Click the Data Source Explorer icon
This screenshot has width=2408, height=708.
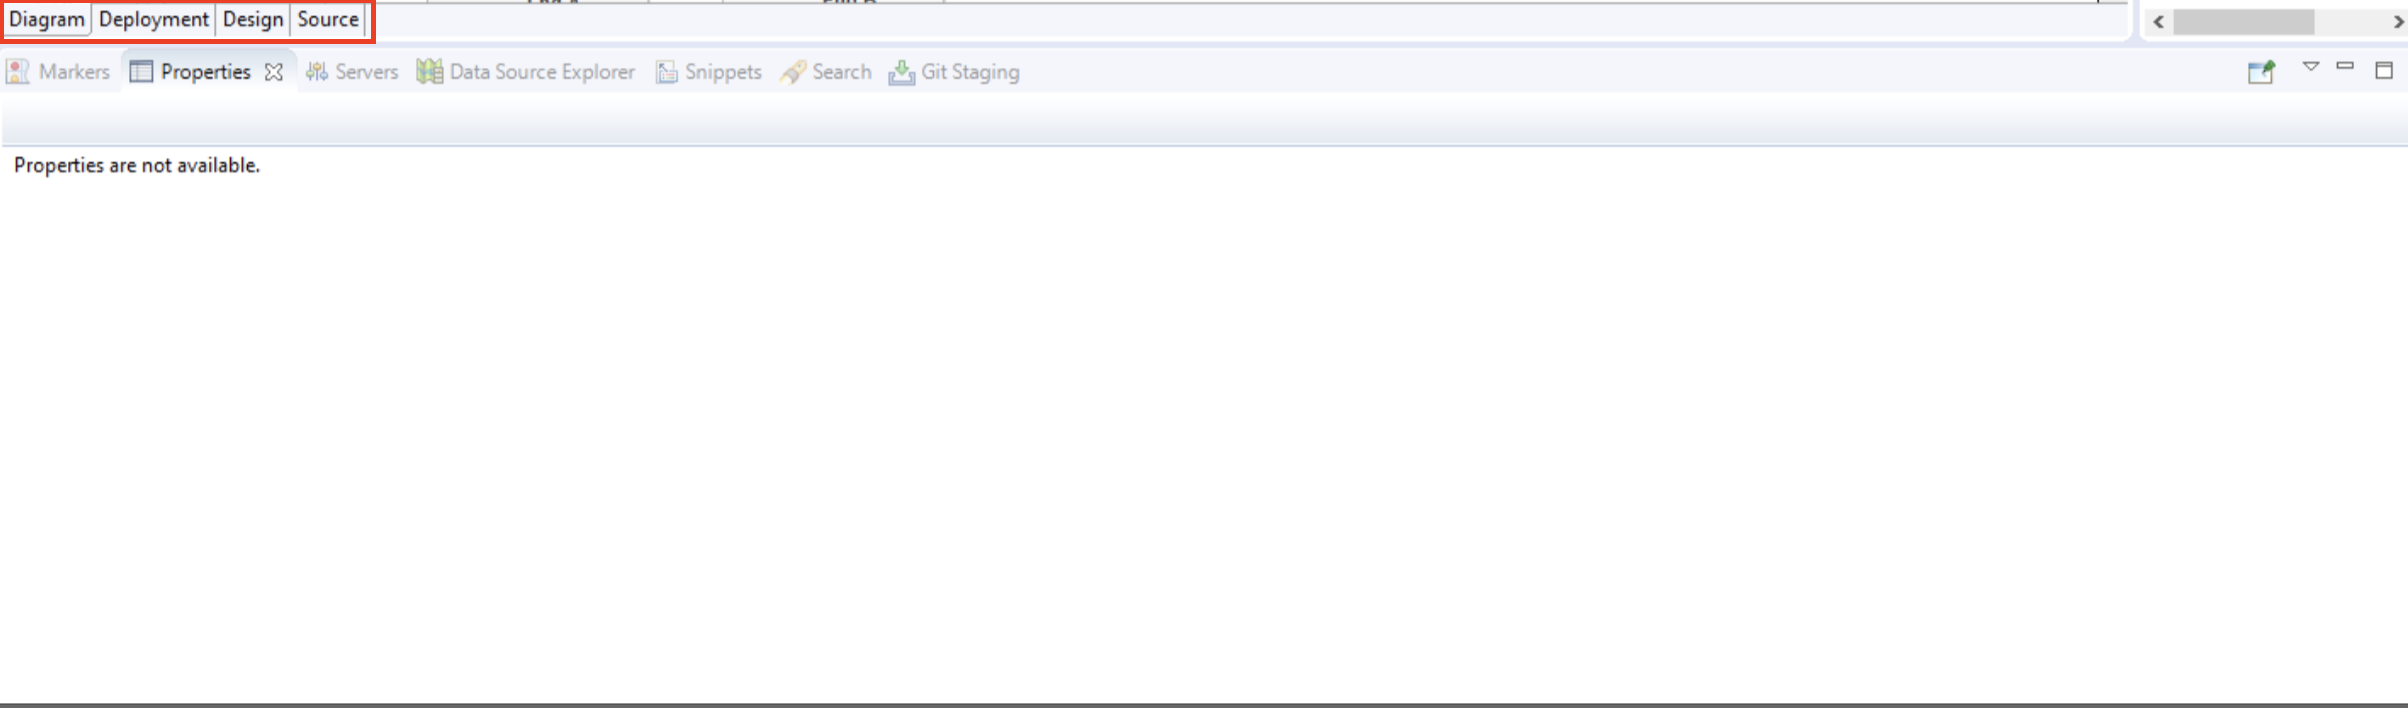click(x=430, y=72)
